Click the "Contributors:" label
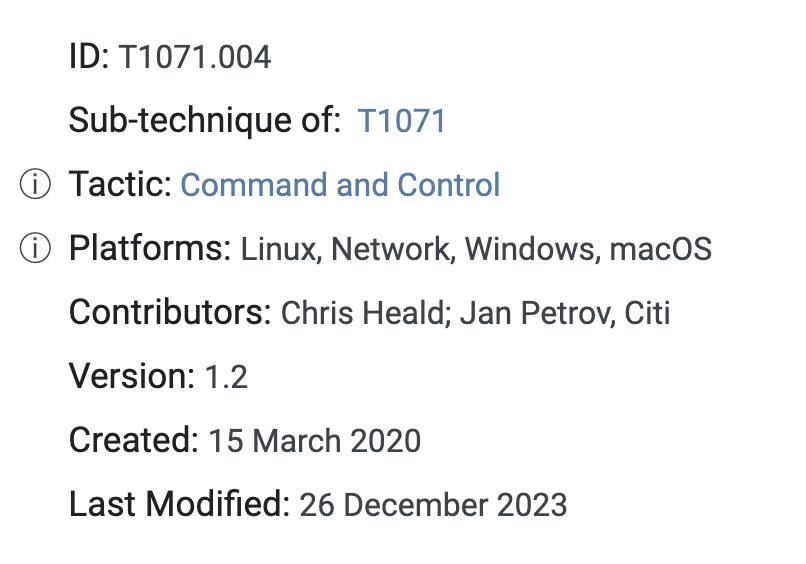Viewport: 806px width, 564px height. click(170, 313)
